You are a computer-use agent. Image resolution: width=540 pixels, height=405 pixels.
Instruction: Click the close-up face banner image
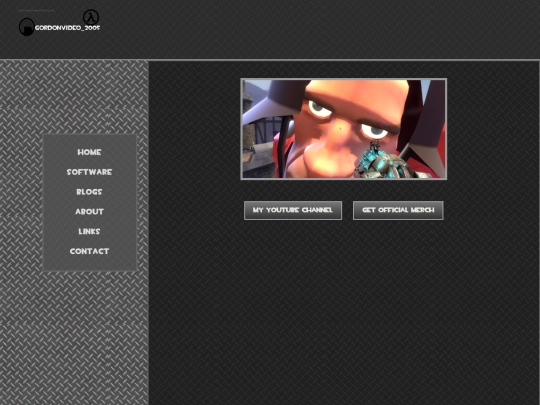click(344, 129)
